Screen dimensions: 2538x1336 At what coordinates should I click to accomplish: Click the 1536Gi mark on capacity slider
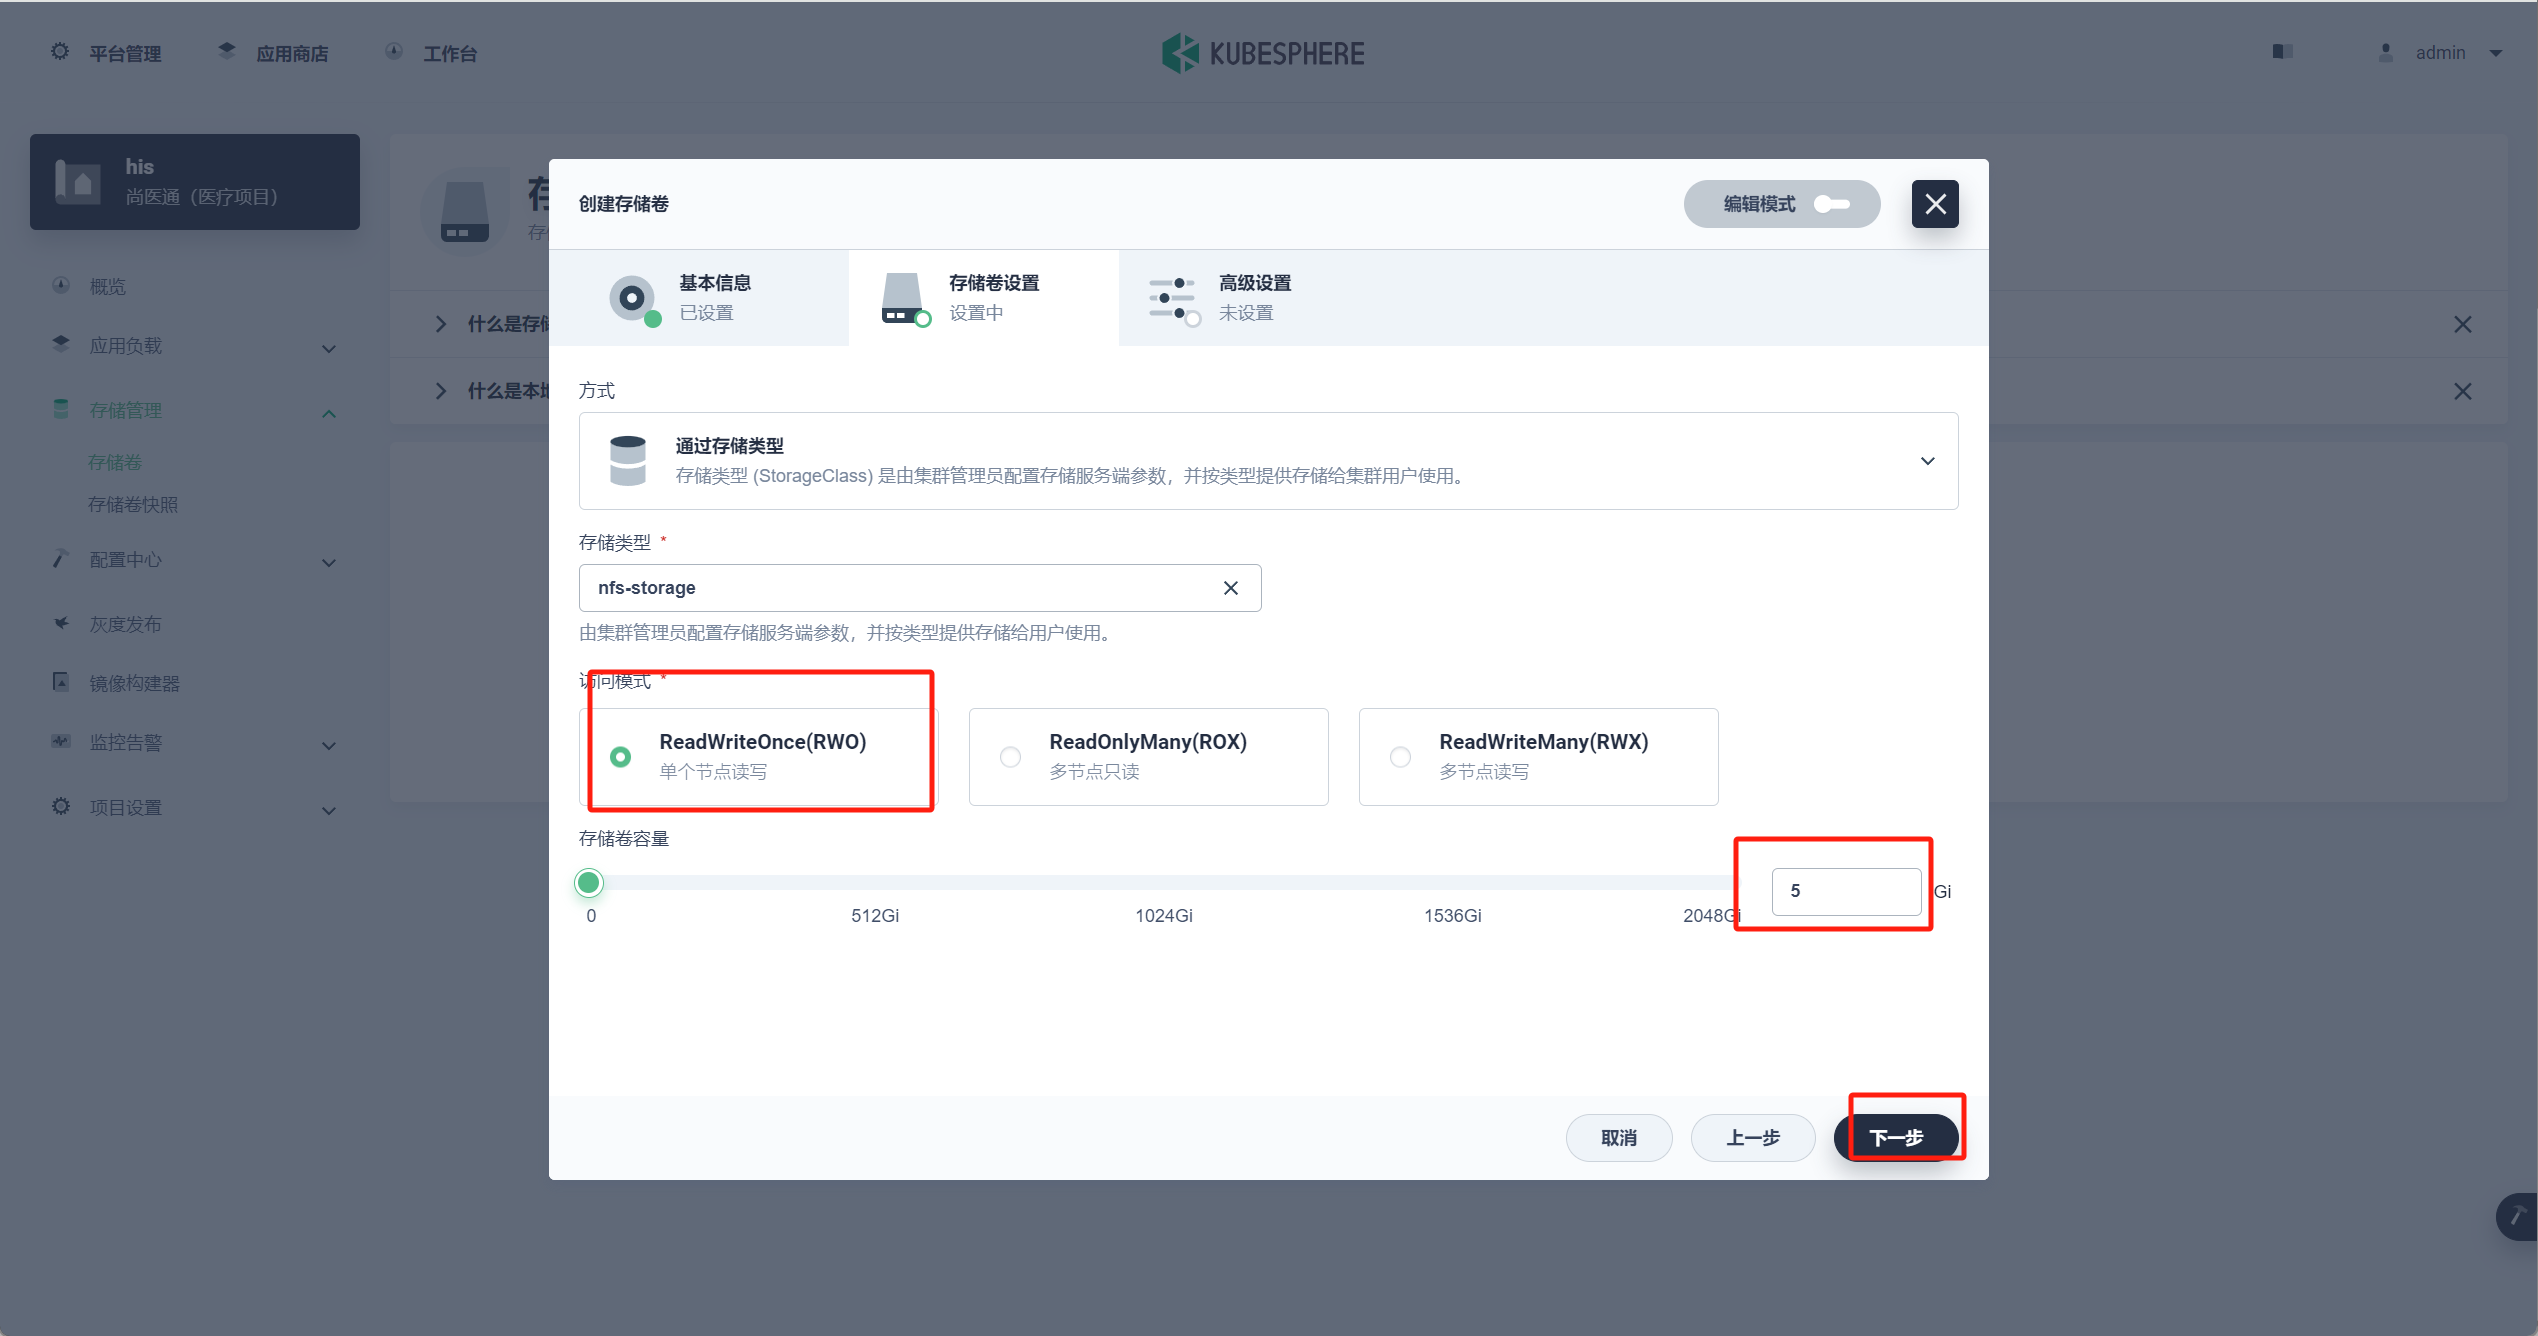point(1453,916)
